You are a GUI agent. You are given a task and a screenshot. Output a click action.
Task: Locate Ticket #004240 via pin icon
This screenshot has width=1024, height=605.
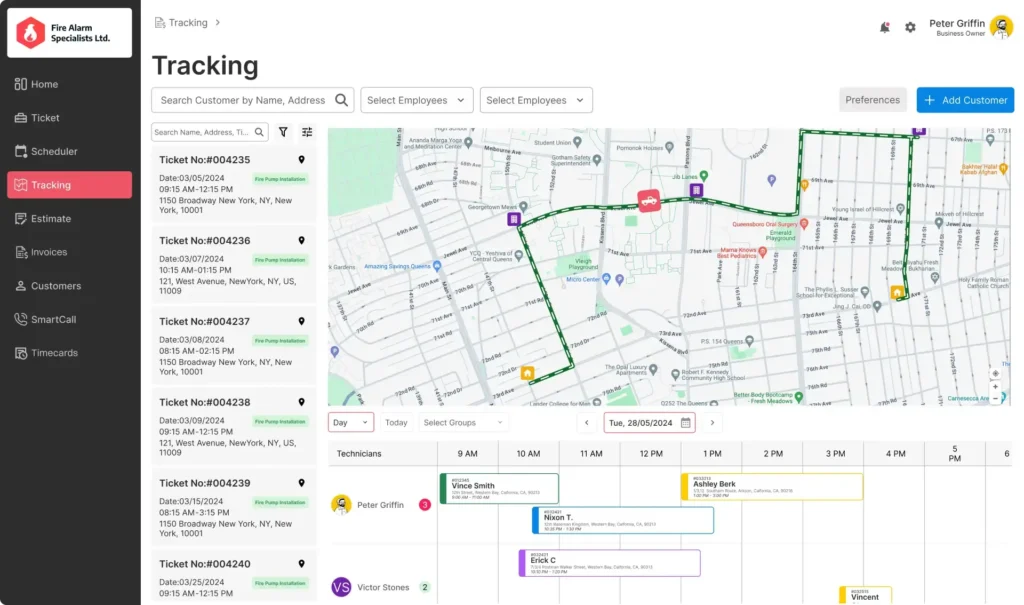coord(302,564)
